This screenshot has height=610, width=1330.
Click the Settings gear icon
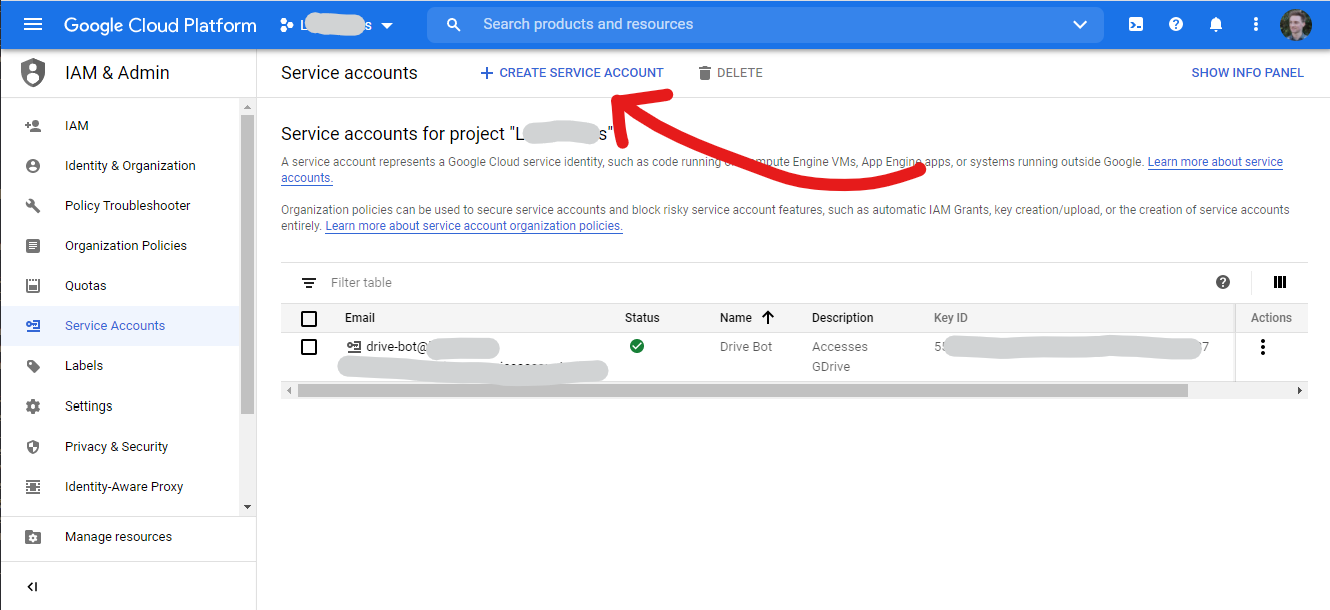coord(33,406)
